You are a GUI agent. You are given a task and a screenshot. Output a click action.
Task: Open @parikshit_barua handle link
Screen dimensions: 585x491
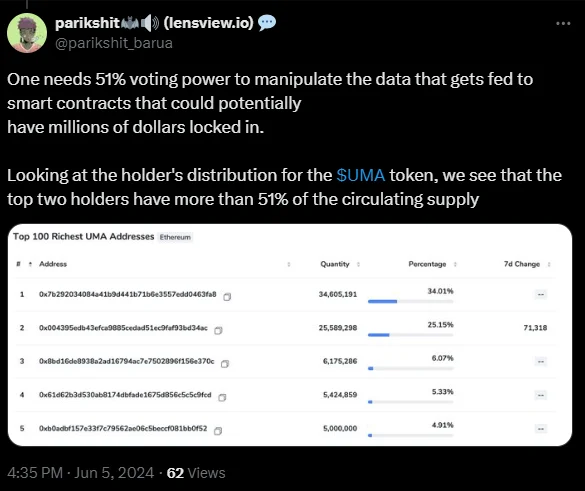coord(114,43)
